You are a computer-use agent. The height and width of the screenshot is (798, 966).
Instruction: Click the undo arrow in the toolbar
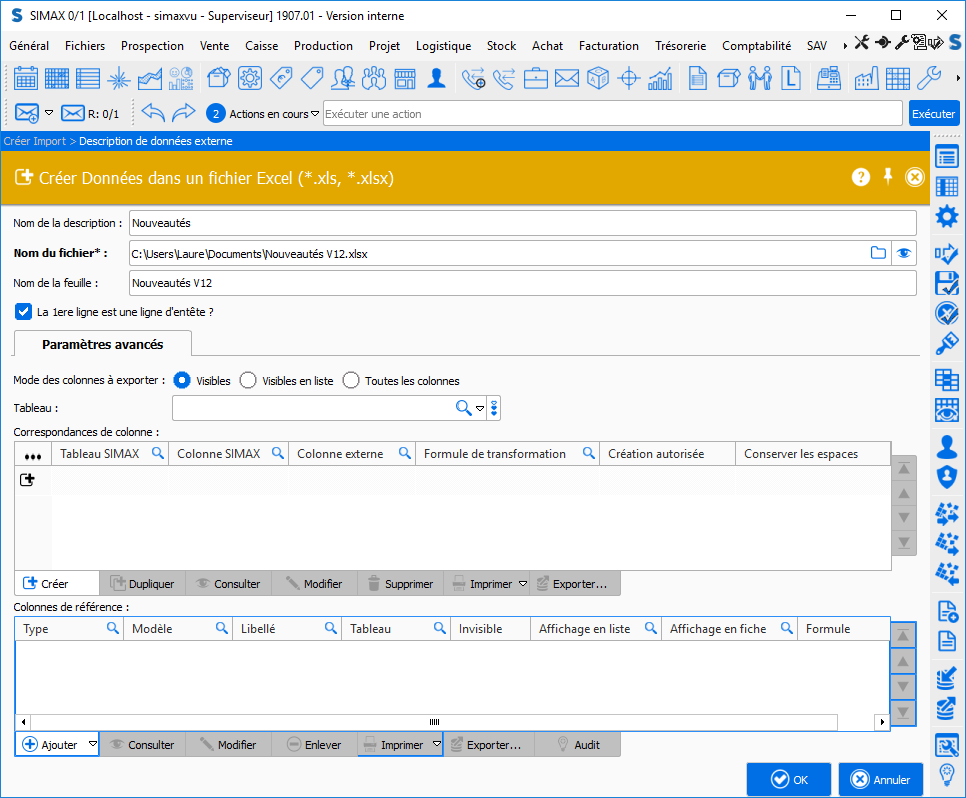pyautogui.click(x=153, y=113)
